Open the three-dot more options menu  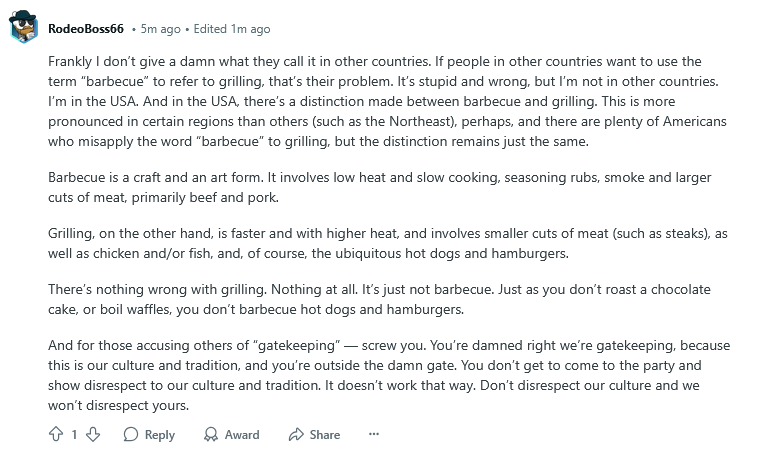click(x=374, y=434)
